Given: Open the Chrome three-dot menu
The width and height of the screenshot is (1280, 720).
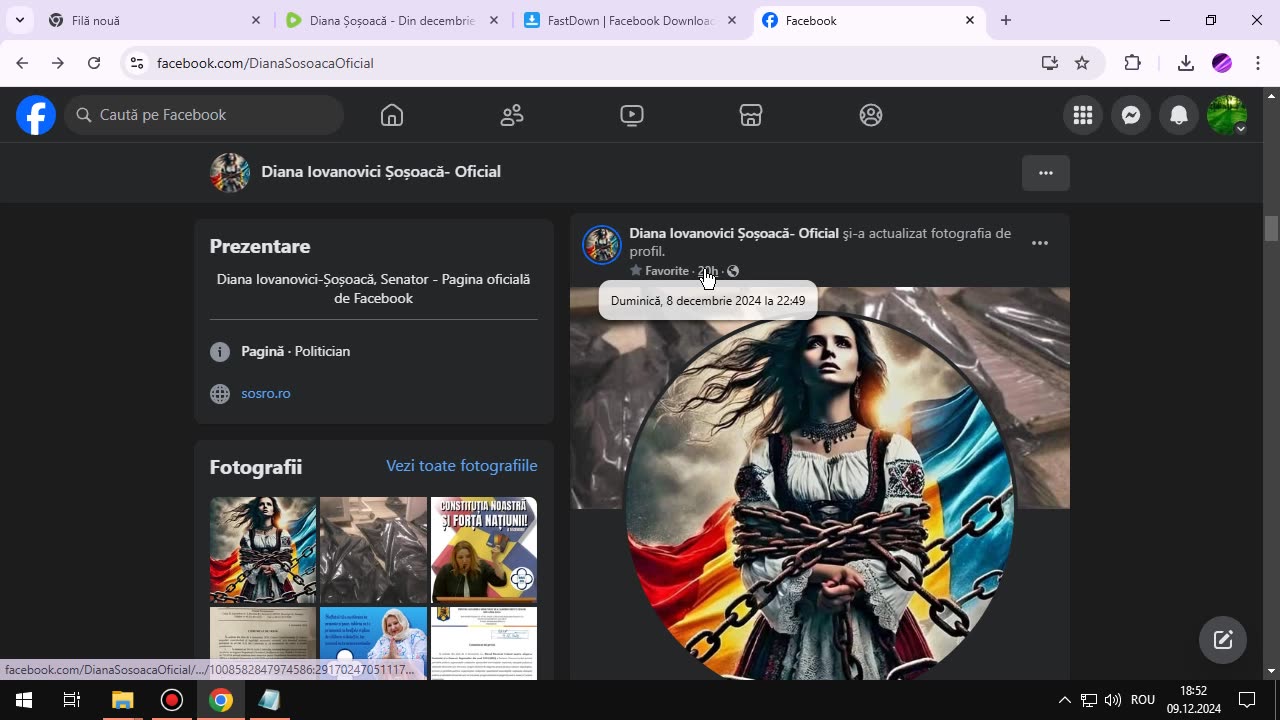Looking at the screenshot, I should [x=1258, y=63].
